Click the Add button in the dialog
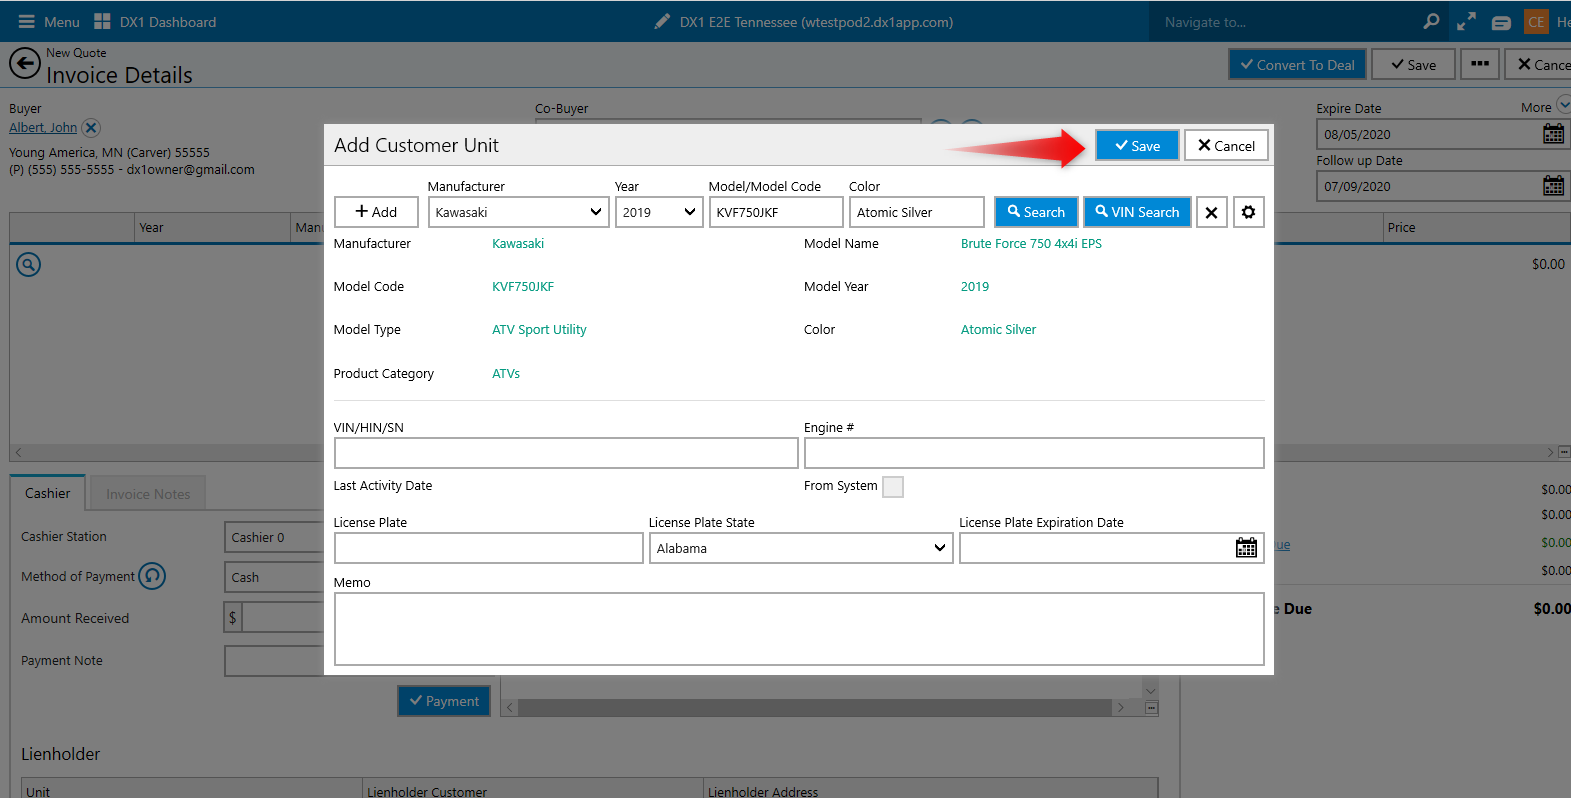 tap(376, 212)
